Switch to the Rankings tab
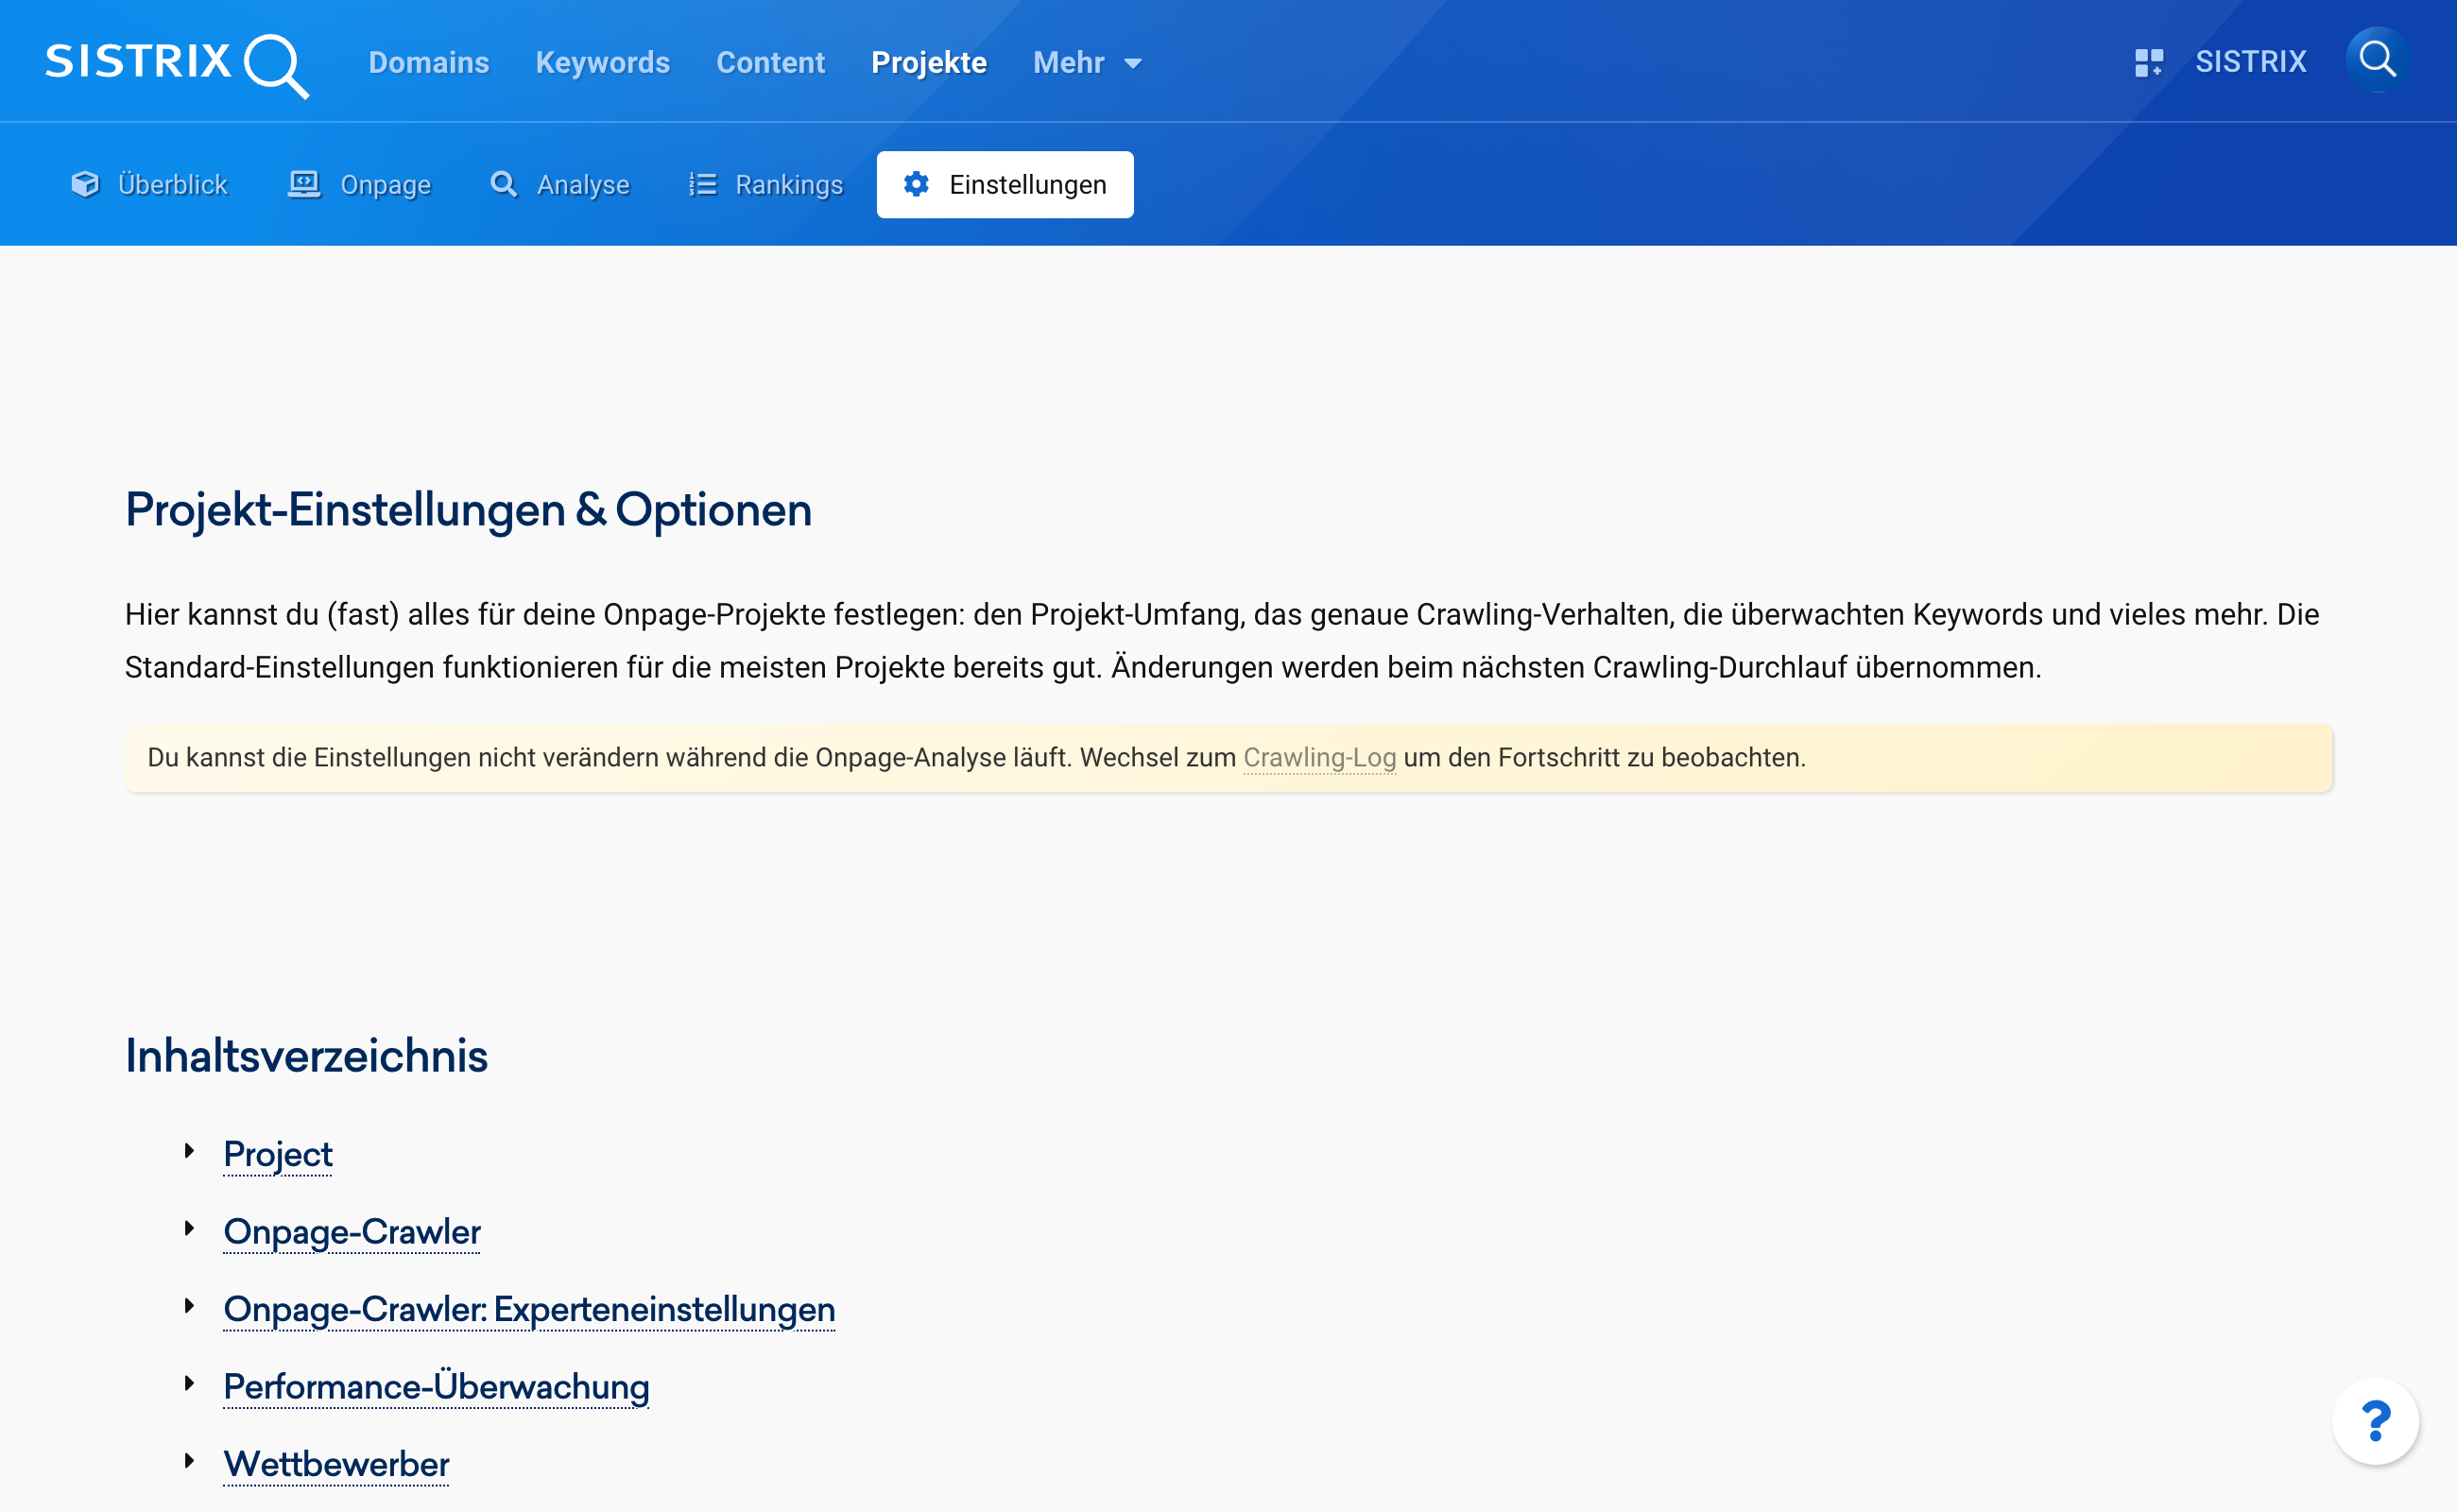This screenshot has width=2457, height=1512. click(766, 184)
